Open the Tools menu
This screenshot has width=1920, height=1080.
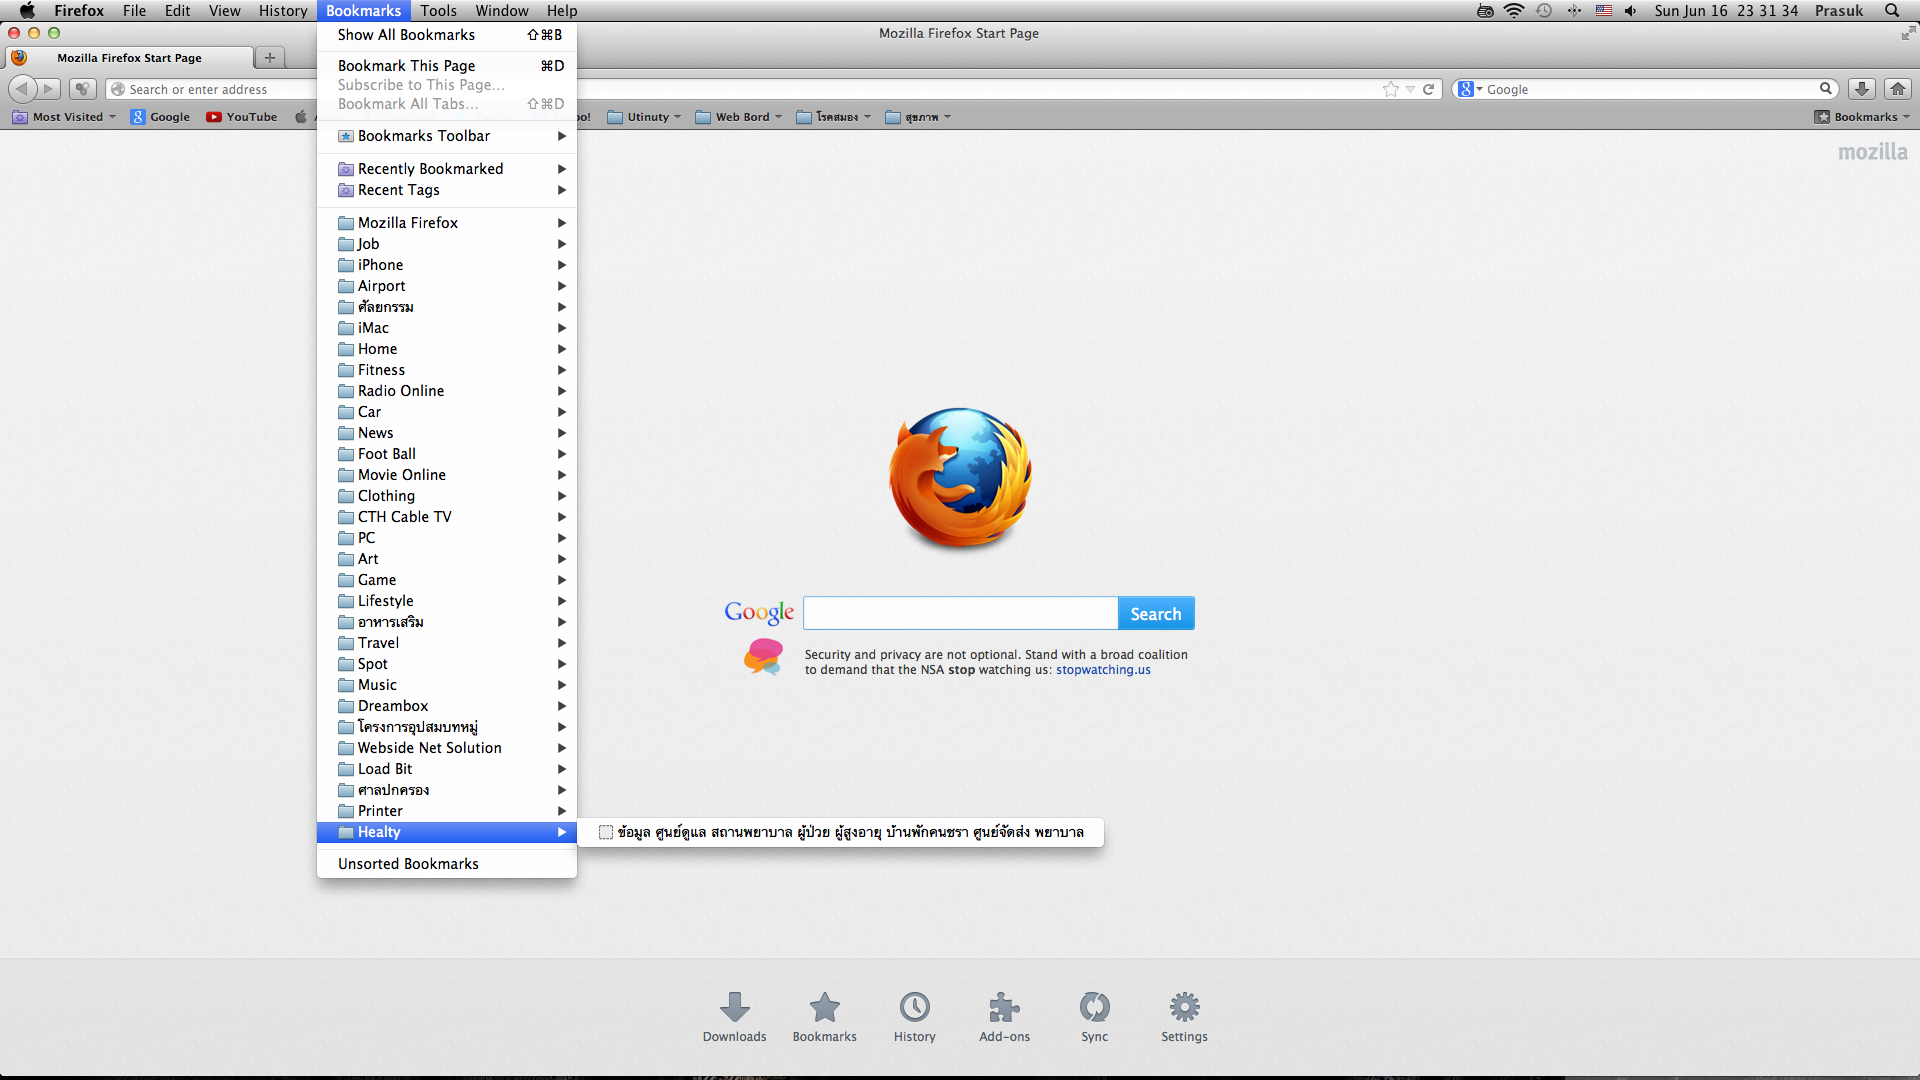[438, 10]
